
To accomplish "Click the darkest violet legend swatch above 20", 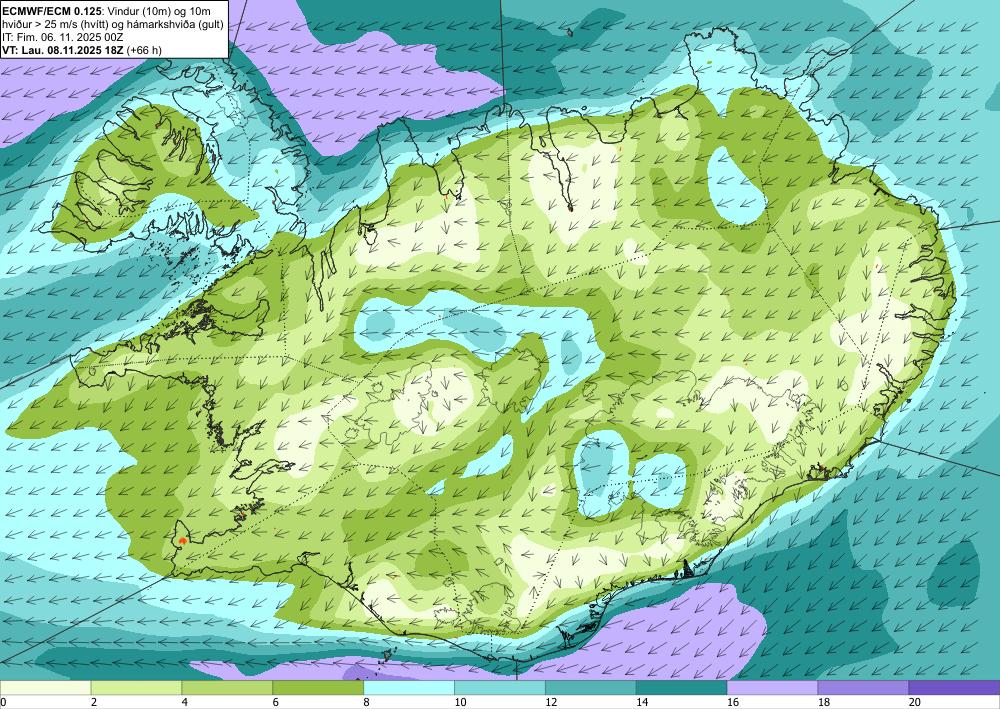I will (x=954, y=688).
